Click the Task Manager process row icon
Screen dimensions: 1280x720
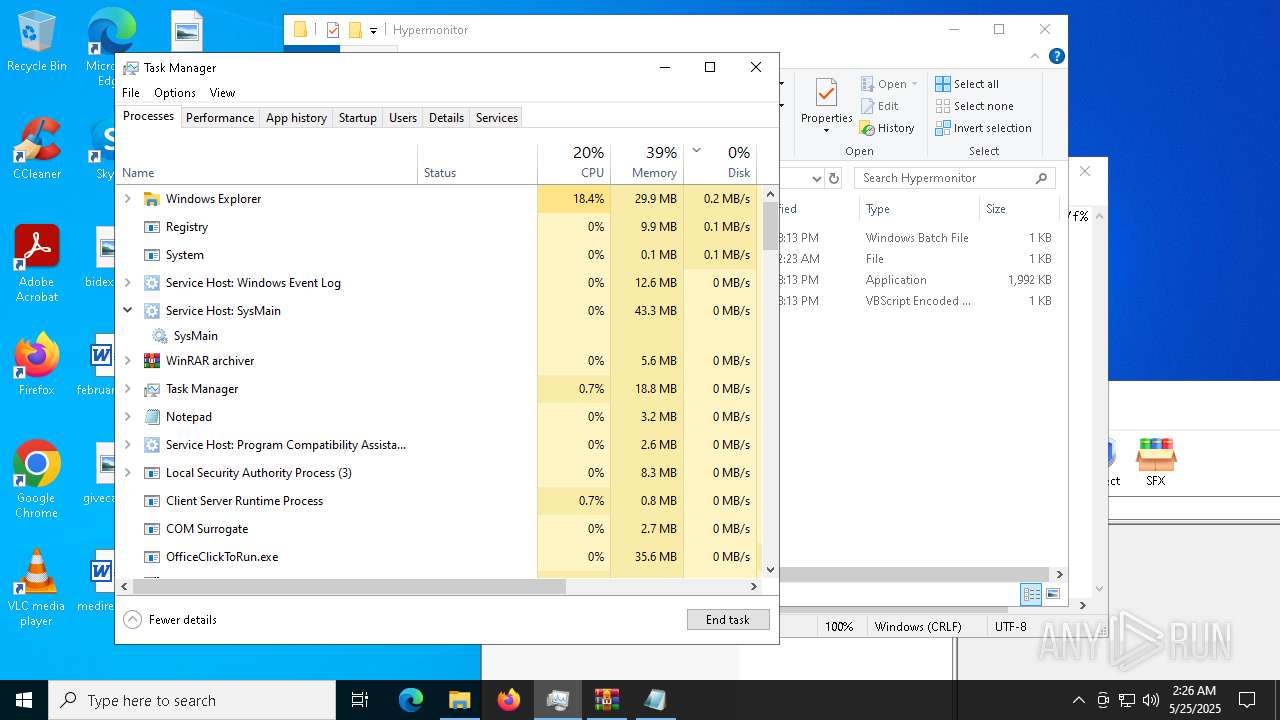click(152, 389)
